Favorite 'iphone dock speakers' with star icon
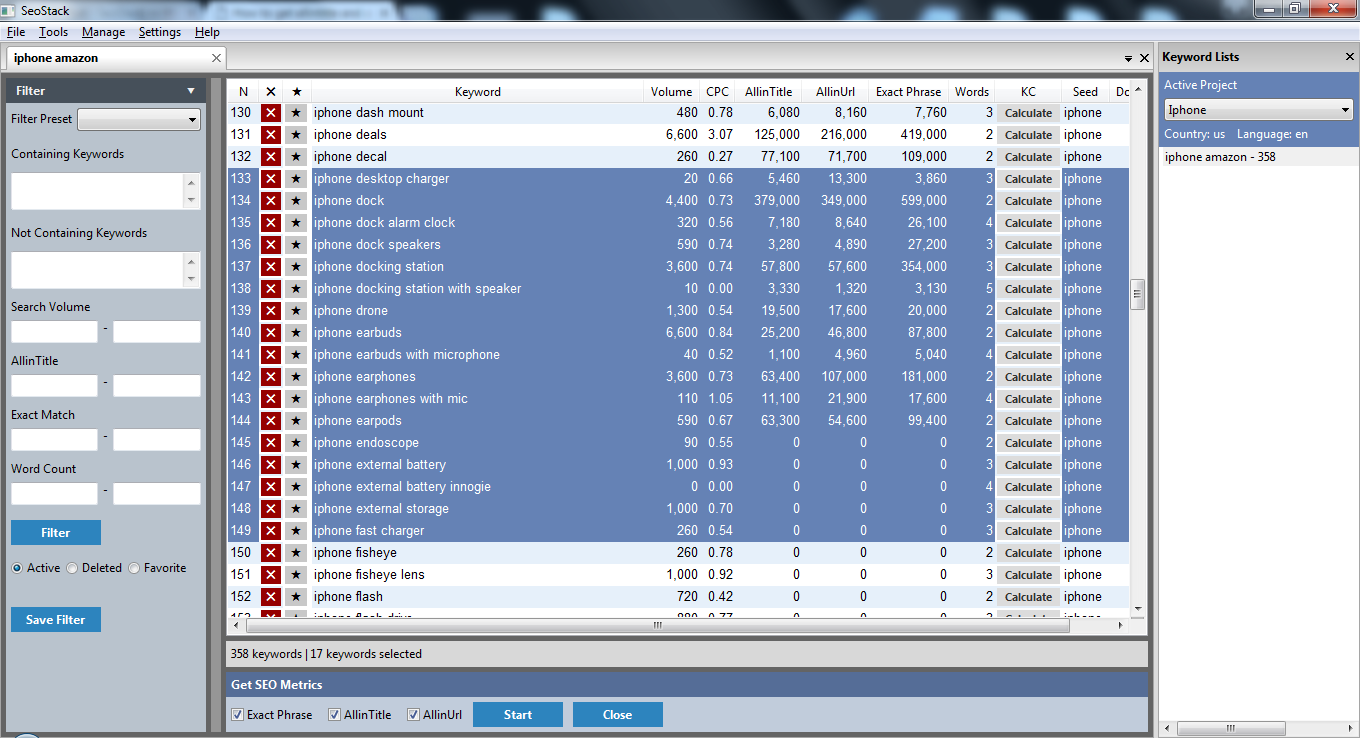 click(x=296, y=245)
